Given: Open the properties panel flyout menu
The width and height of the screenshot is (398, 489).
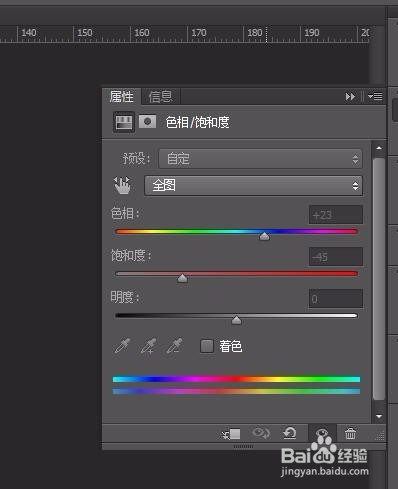Looking at the screenshot, I should [x=375, y=97].
